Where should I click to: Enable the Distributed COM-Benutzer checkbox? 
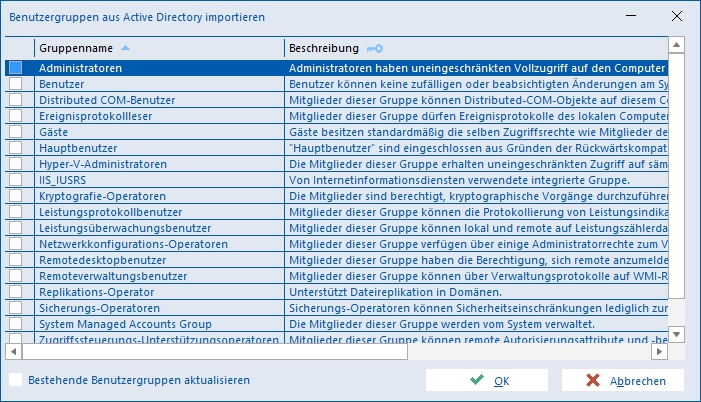point(16,100)
